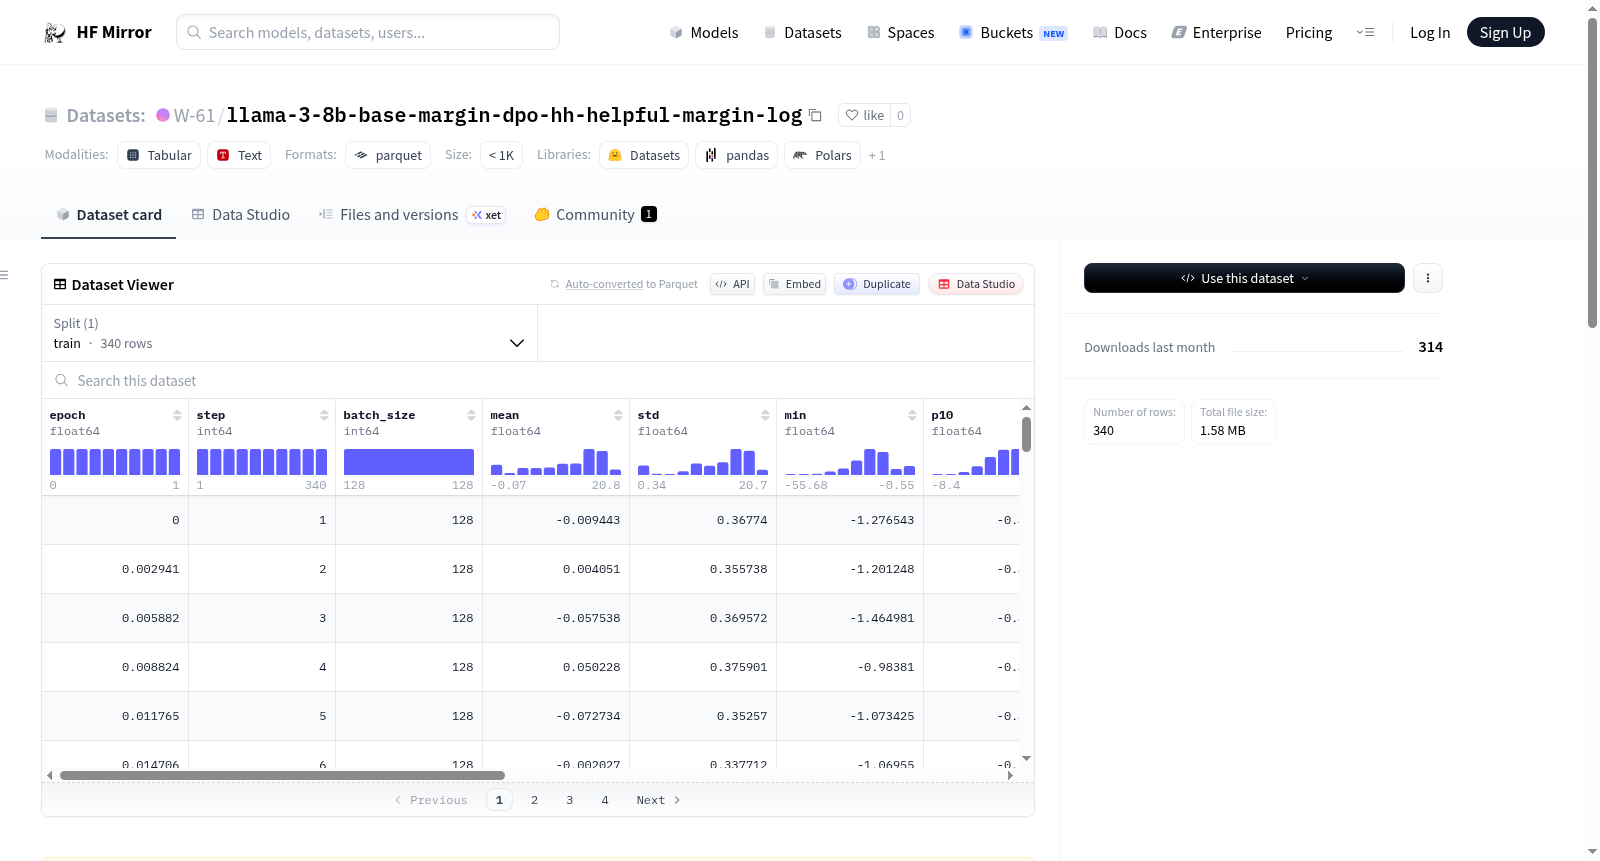Sort the std column
The image size is (1600, 861).
(765, 415)
